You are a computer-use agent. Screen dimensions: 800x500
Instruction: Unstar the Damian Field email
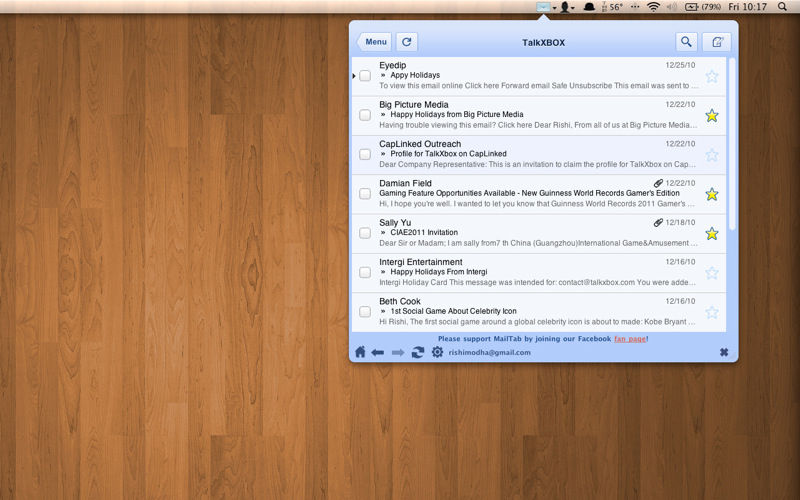click(712, 194)
